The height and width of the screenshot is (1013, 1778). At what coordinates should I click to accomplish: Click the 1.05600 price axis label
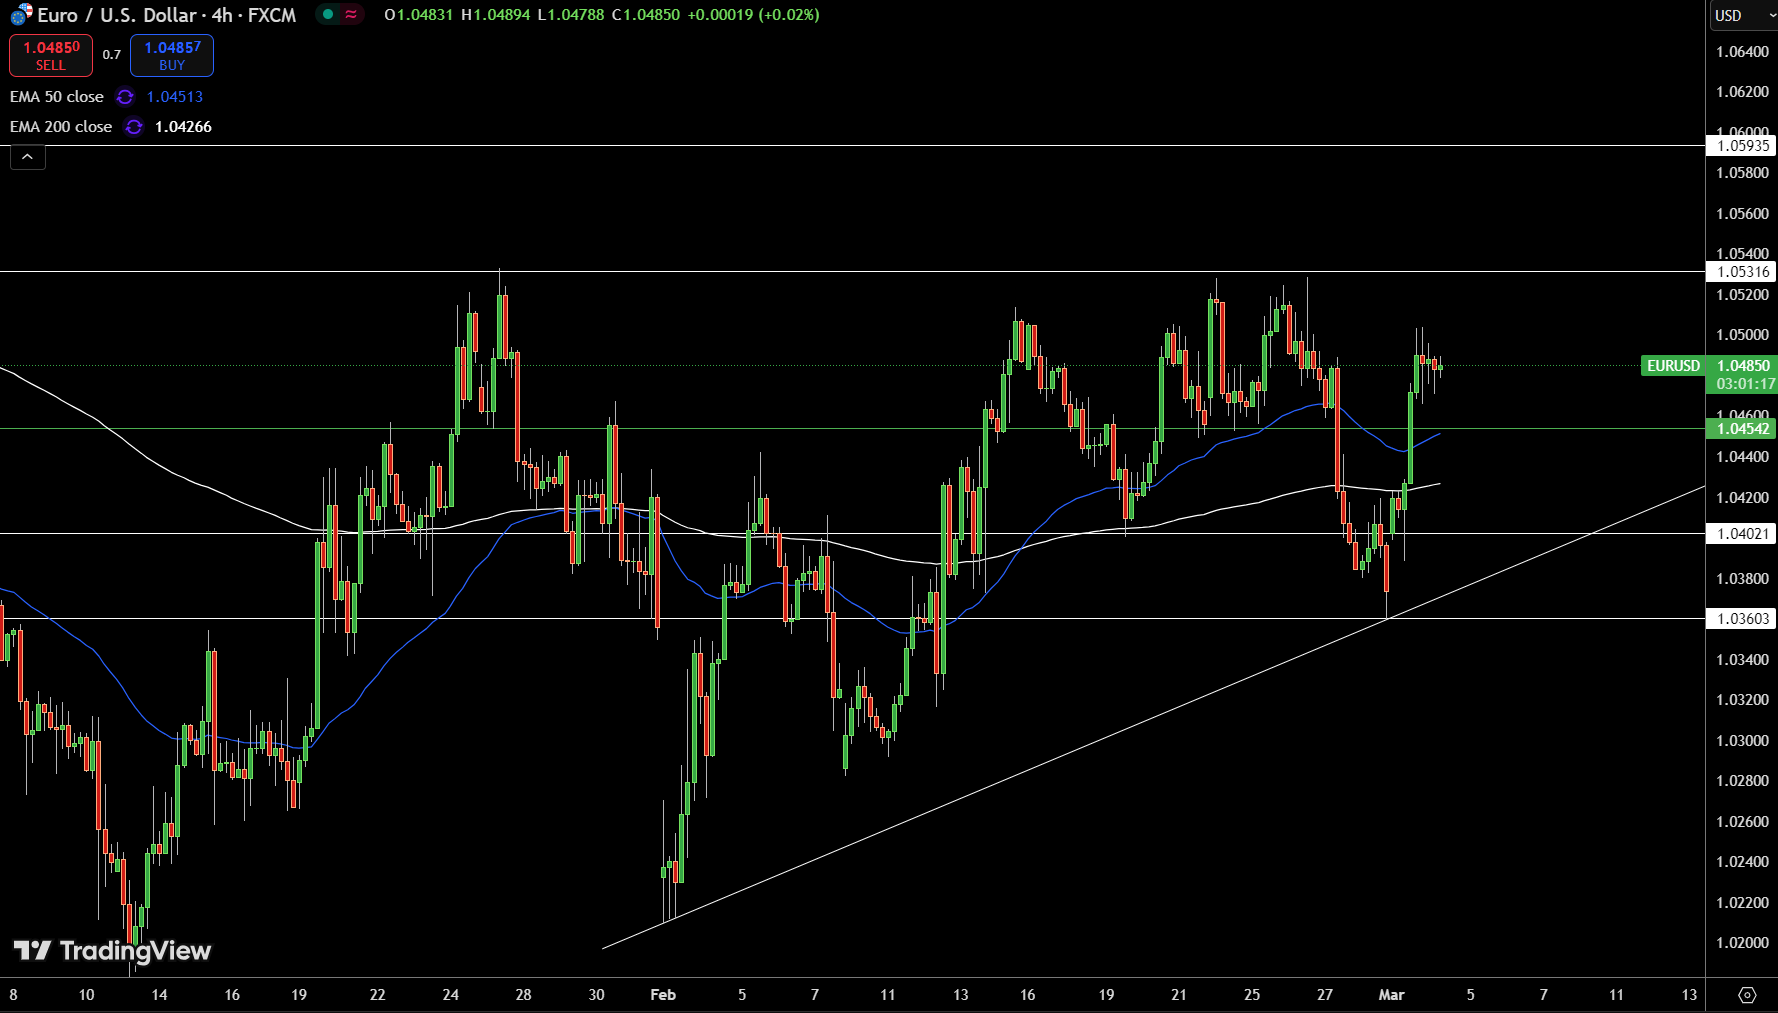pyautogui.click(x=1742, y=214)
